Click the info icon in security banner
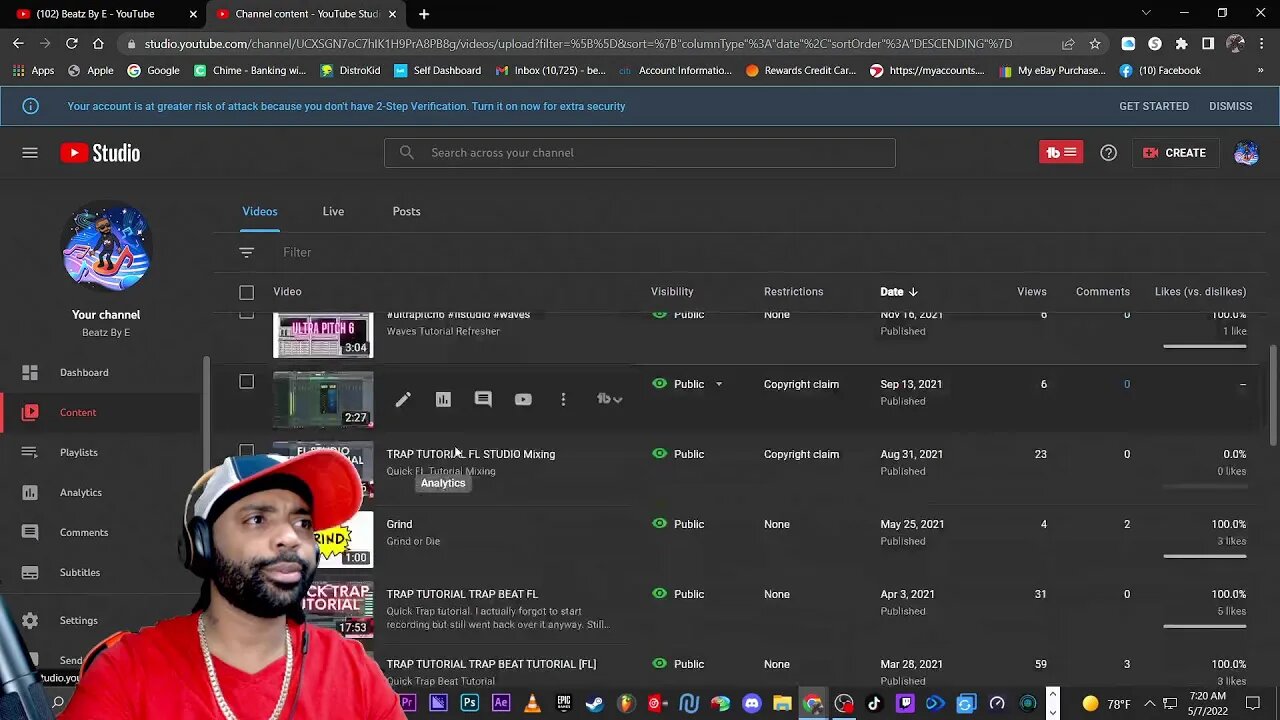This screenshot has width=1280, height=720. (31, 106)
